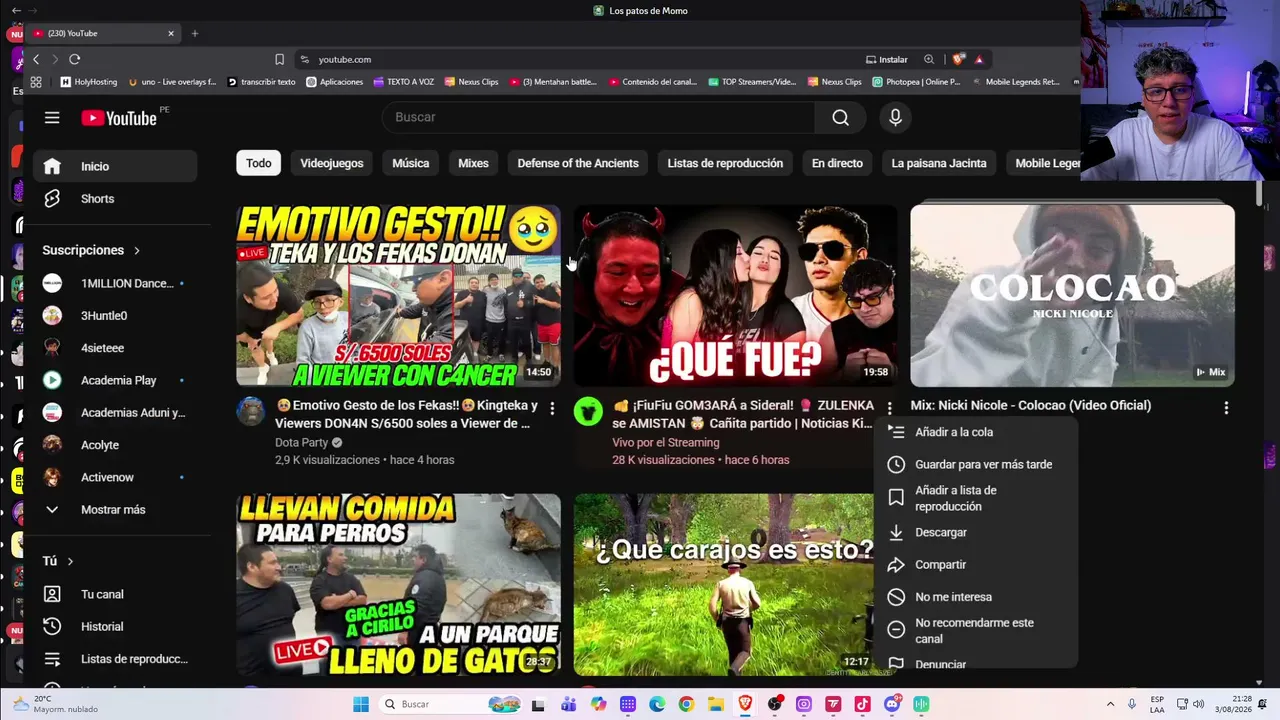Choose No recomendarme este canal

[x=975, y=631]
